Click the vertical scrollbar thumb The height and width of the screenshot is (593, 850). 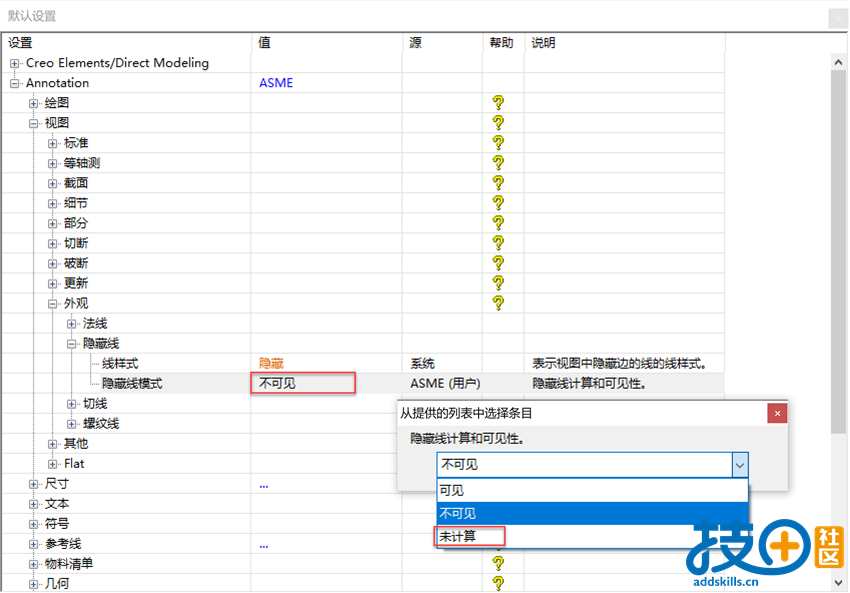point(838,251)
